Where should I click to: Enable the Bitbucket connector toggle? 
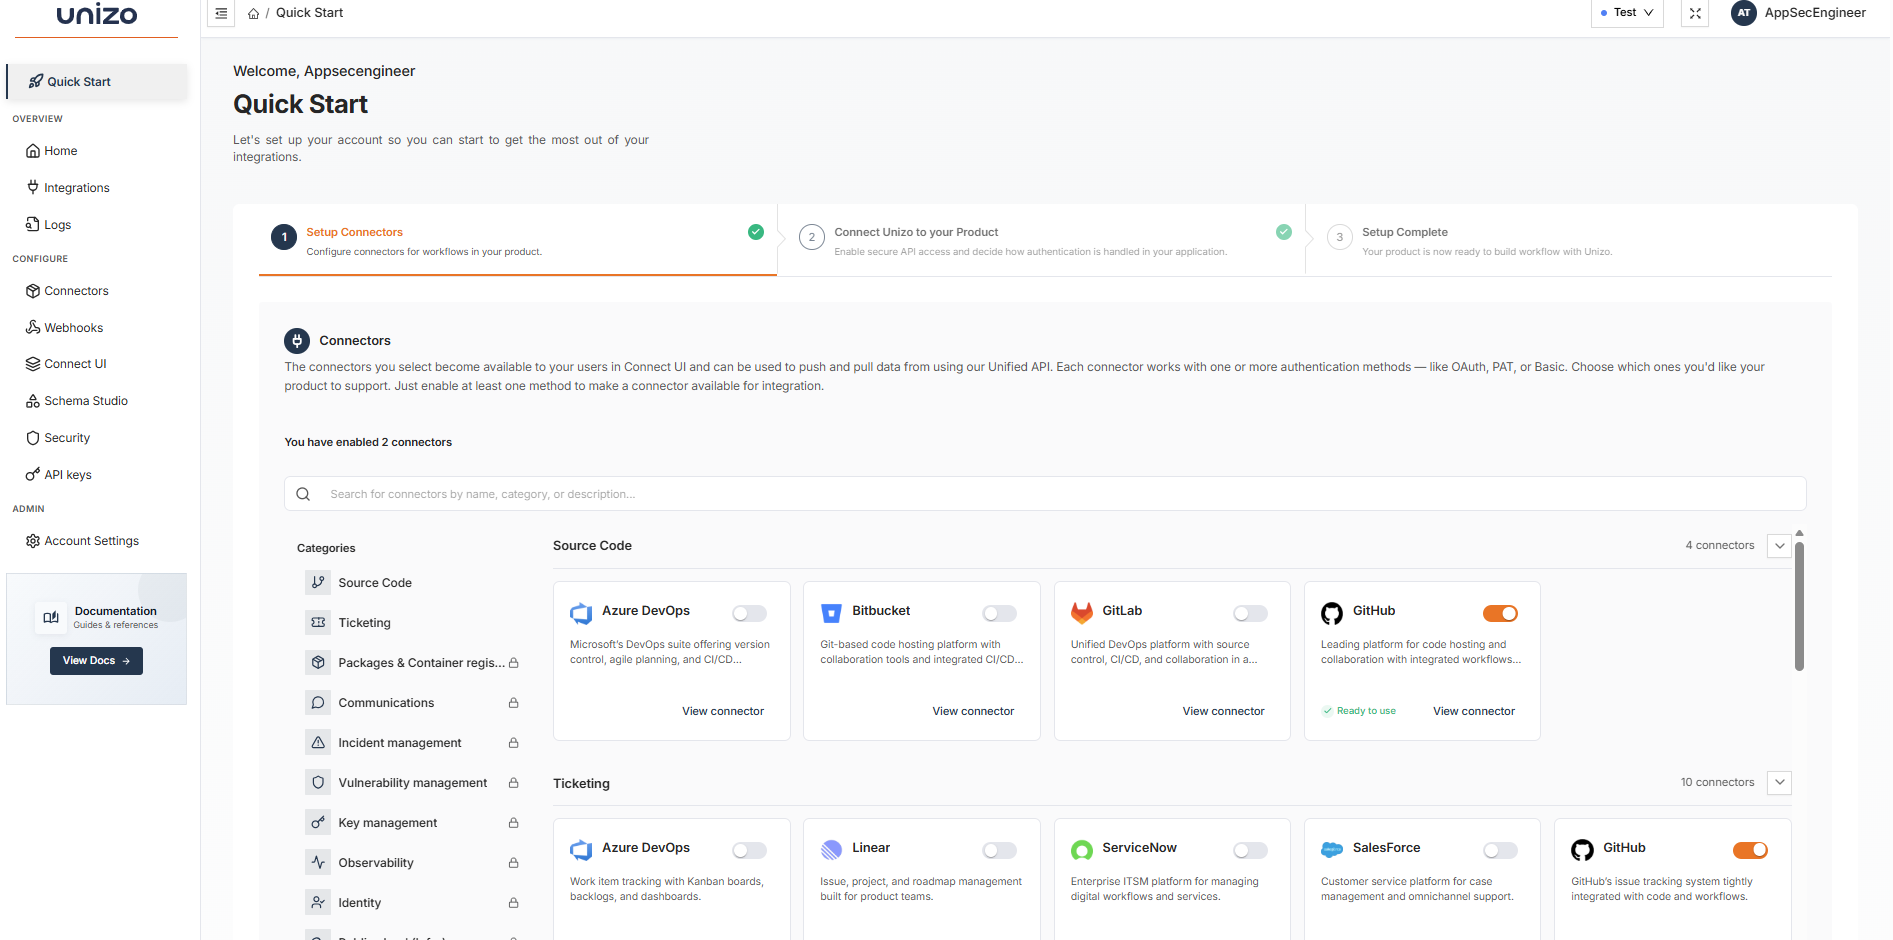(x=1000, y=613)
